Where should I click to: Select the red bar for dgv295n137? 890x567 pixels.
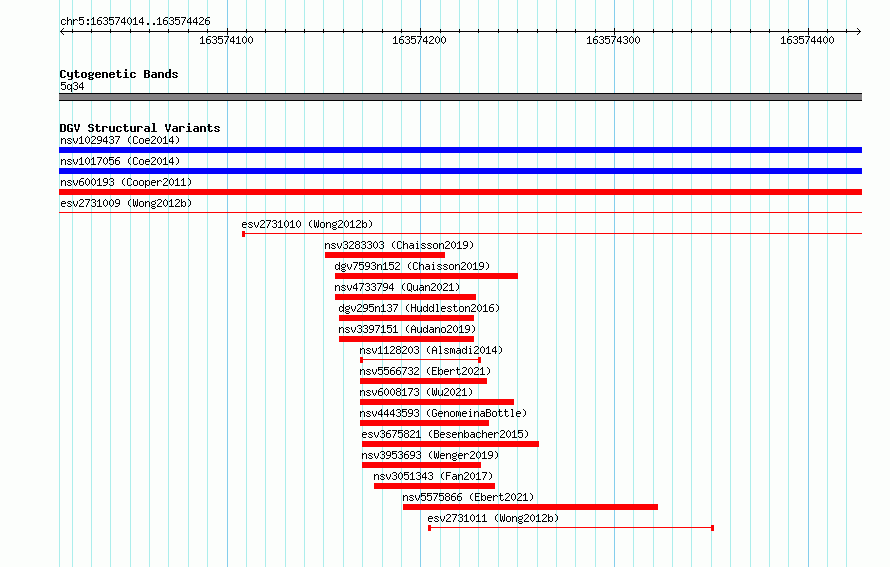406,318
